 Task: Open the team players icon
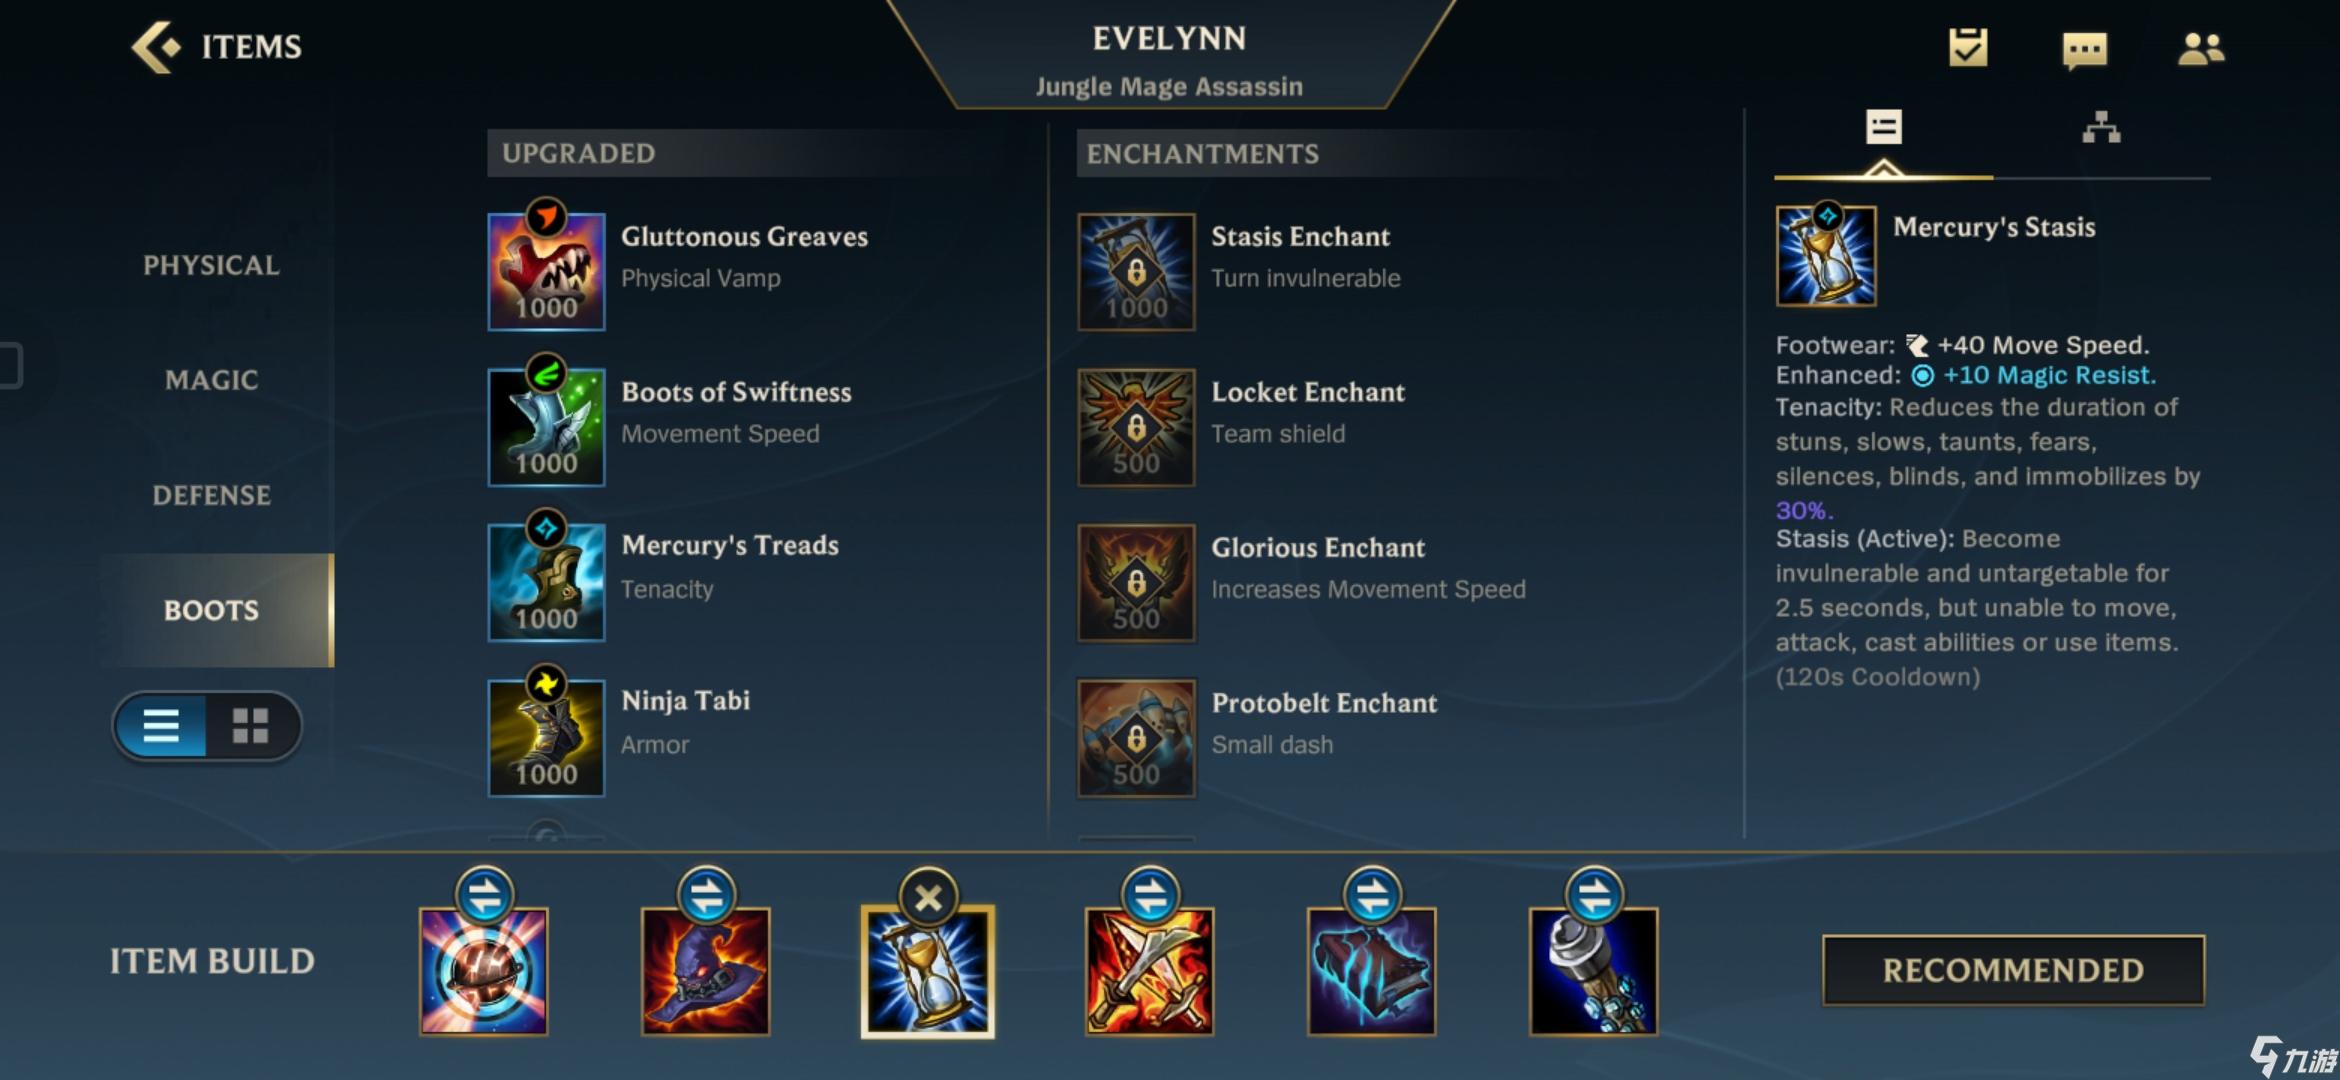pyautogui.click(x=2200, y=48)
